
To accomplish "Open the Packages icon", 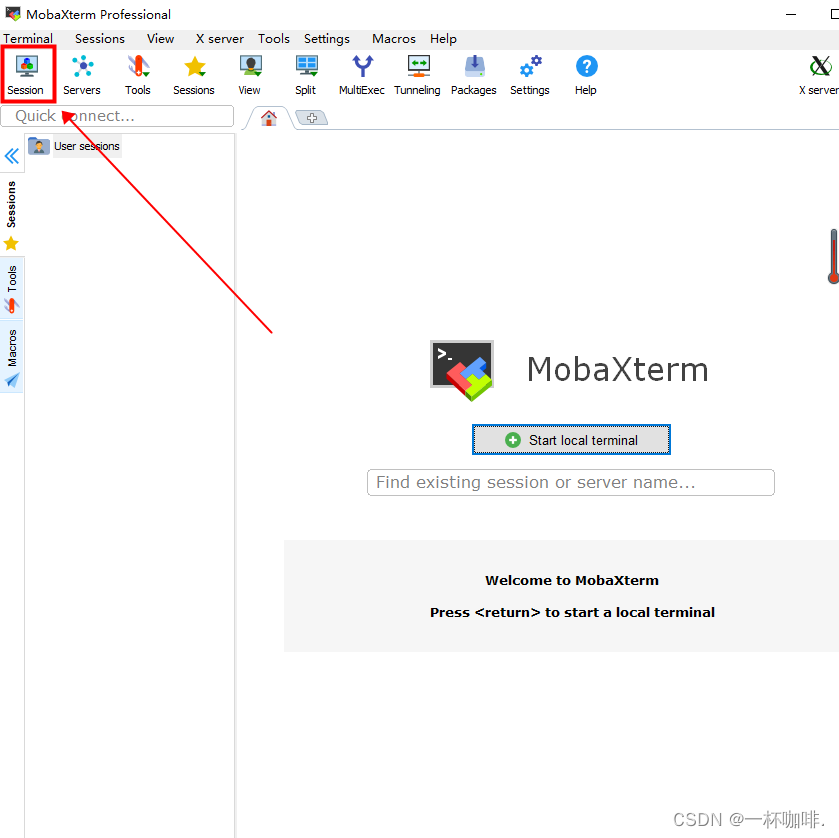I will pyautogui.click(x=474, y=74).
